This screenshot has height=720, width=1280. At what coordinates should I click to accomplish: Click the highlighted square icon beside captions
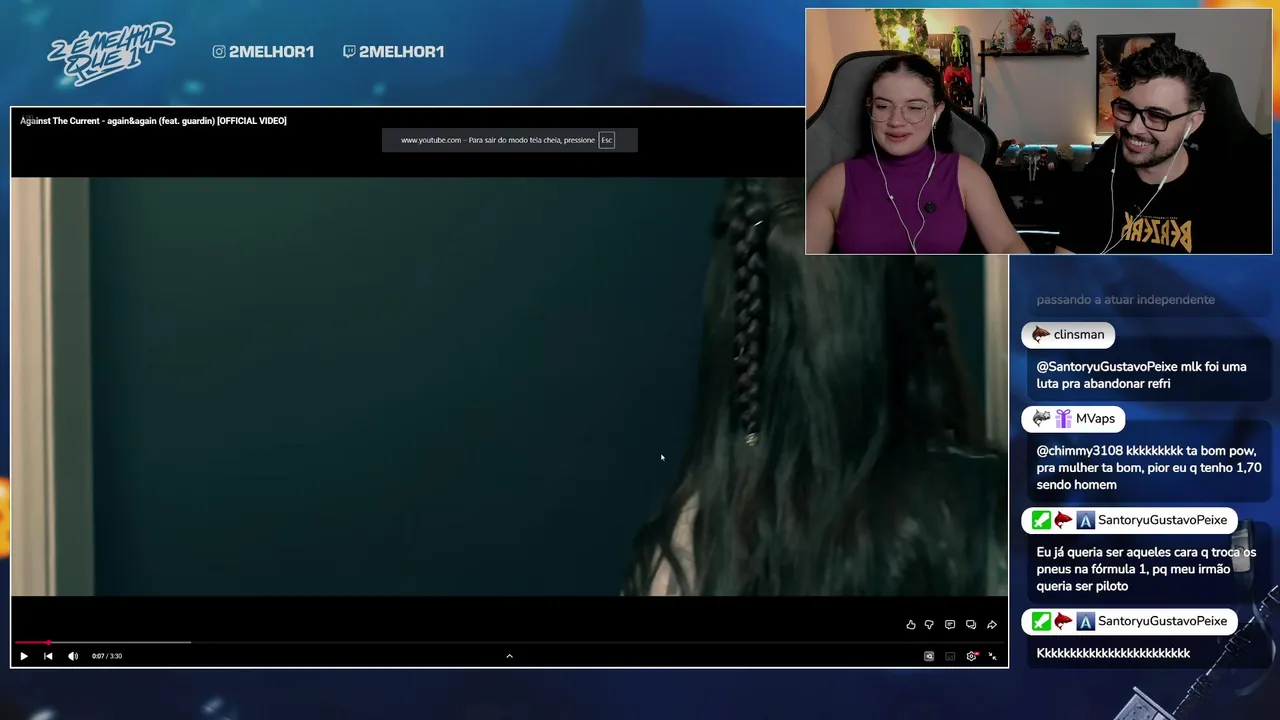point(929,657)
